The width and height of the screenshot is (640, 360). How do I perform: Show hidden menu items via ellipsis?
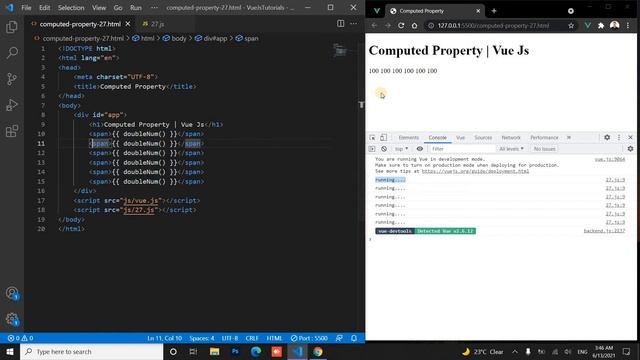click(154, 8)
